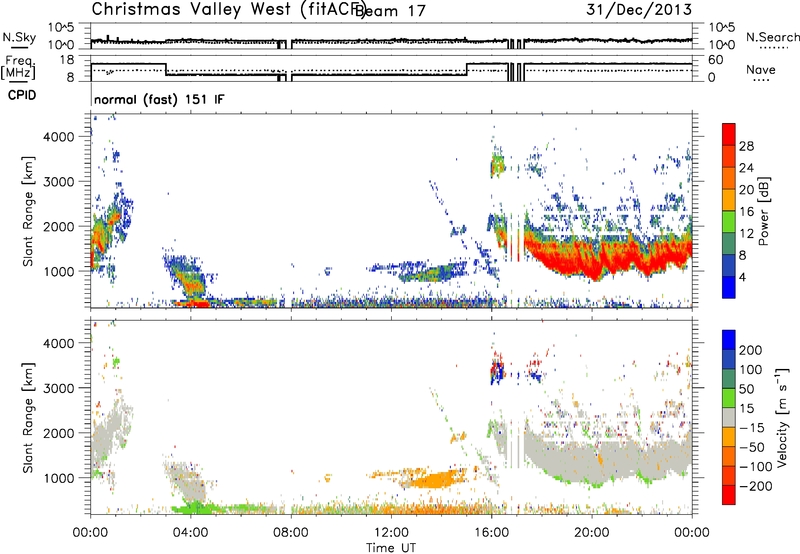Click the 'Time UT' axis label
800x554 pixels.
(391, 547)
